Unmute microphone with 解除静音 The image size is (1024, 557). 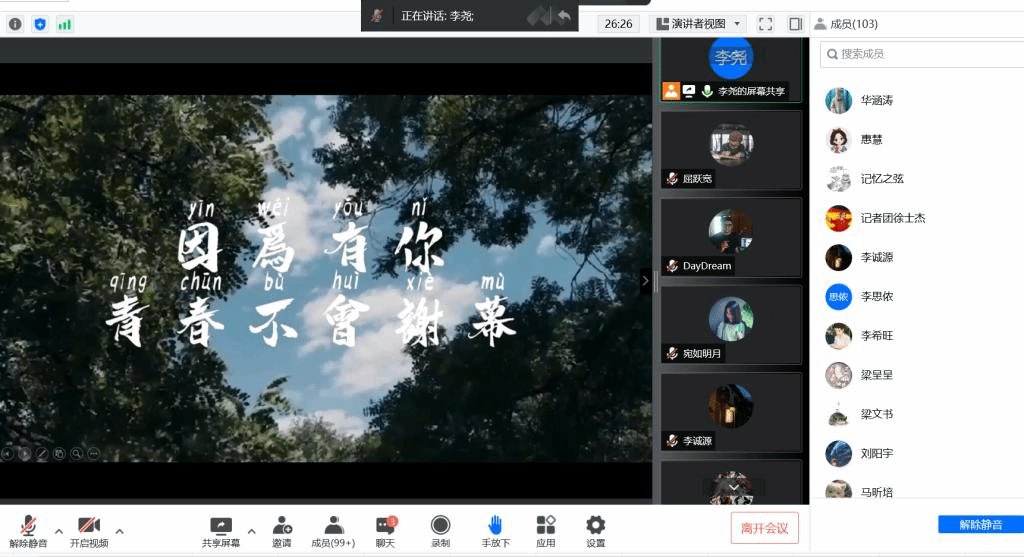[x=28, y=530]
